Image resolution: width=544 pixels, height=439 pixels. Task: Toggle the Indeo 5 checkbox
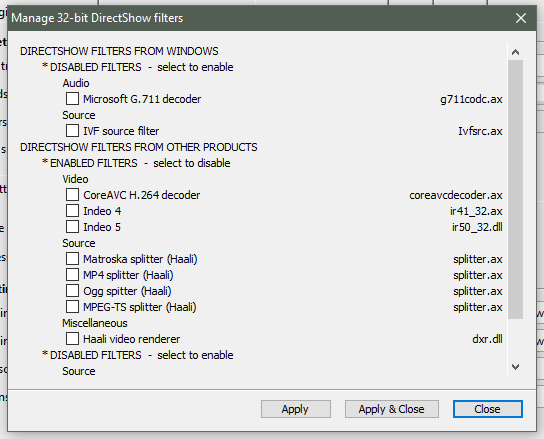tap(72, 226)
